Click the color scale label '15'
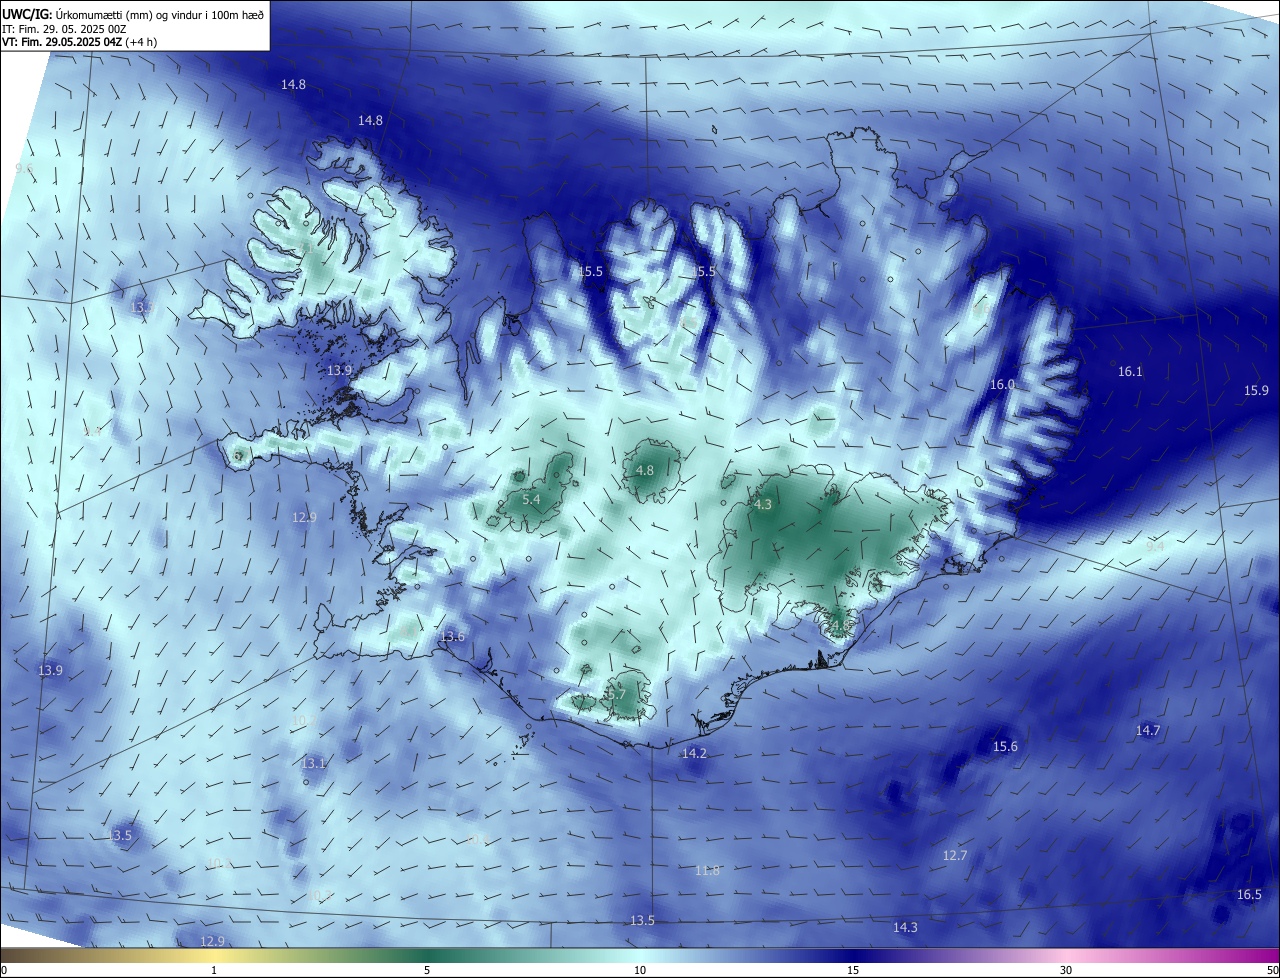Viewport: 1280px width, 978px height. [853, 971]
